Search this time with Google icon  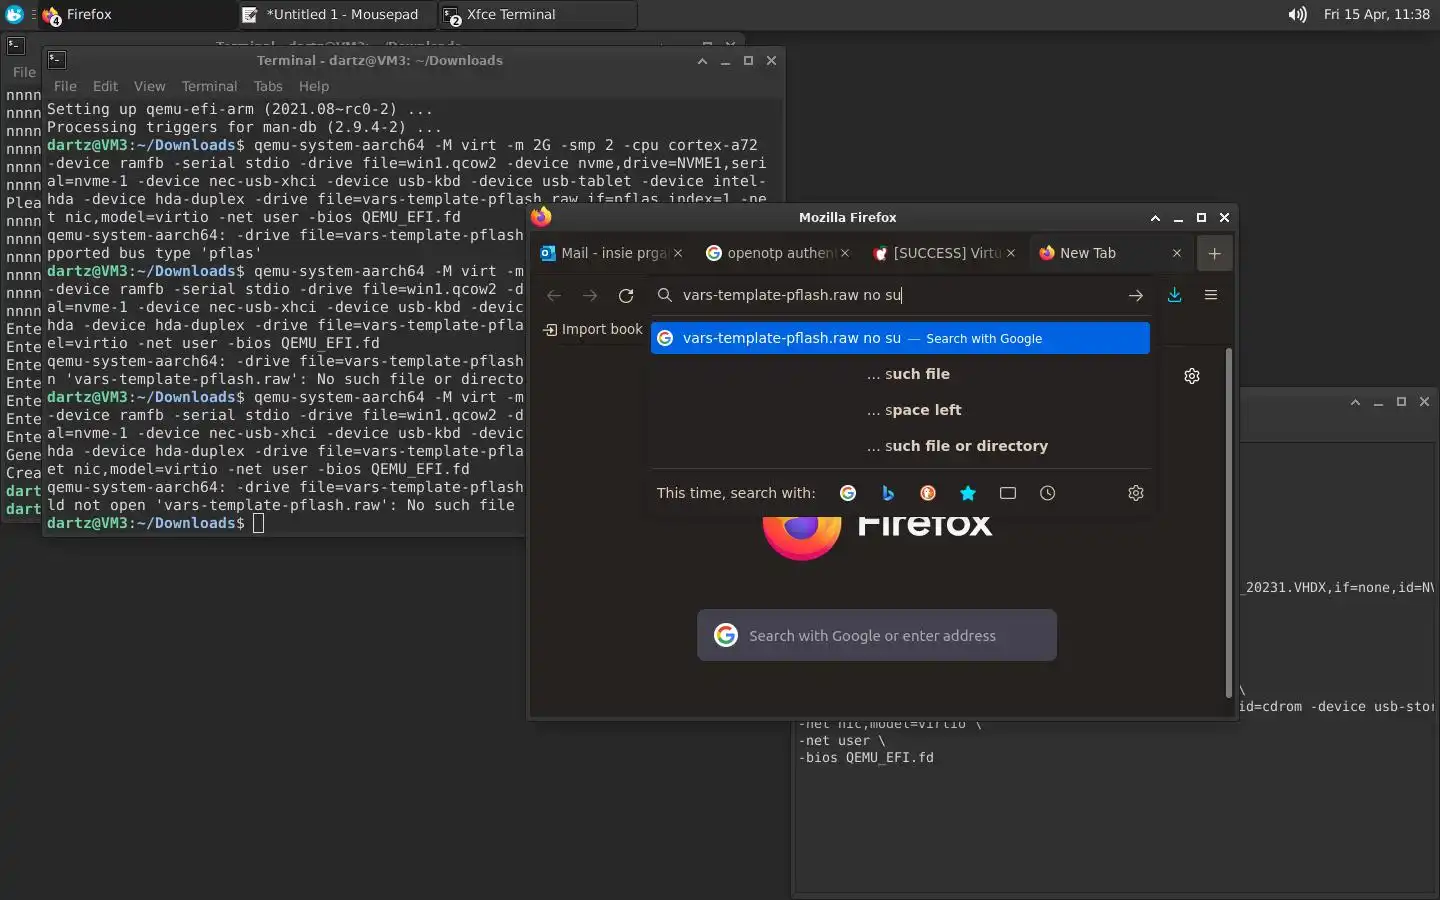pos(848,493)
